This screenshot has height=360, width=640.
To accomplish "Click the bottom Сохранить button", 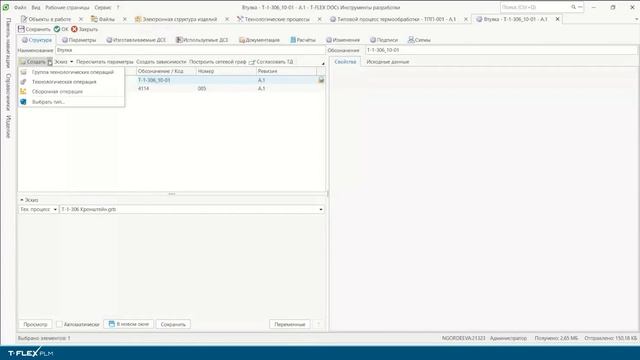I will click(173, 324).
